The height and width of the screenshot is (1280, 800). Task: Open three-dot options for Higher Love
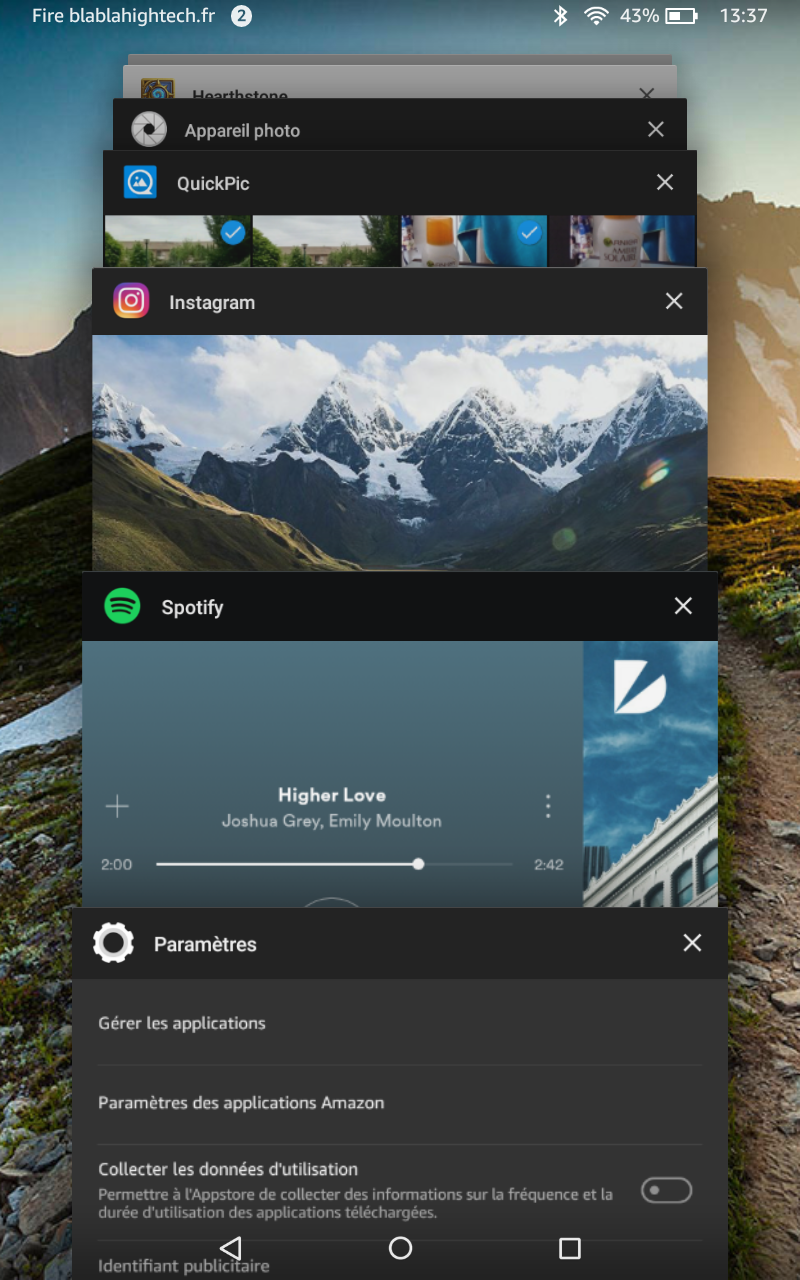pos(548,806)
